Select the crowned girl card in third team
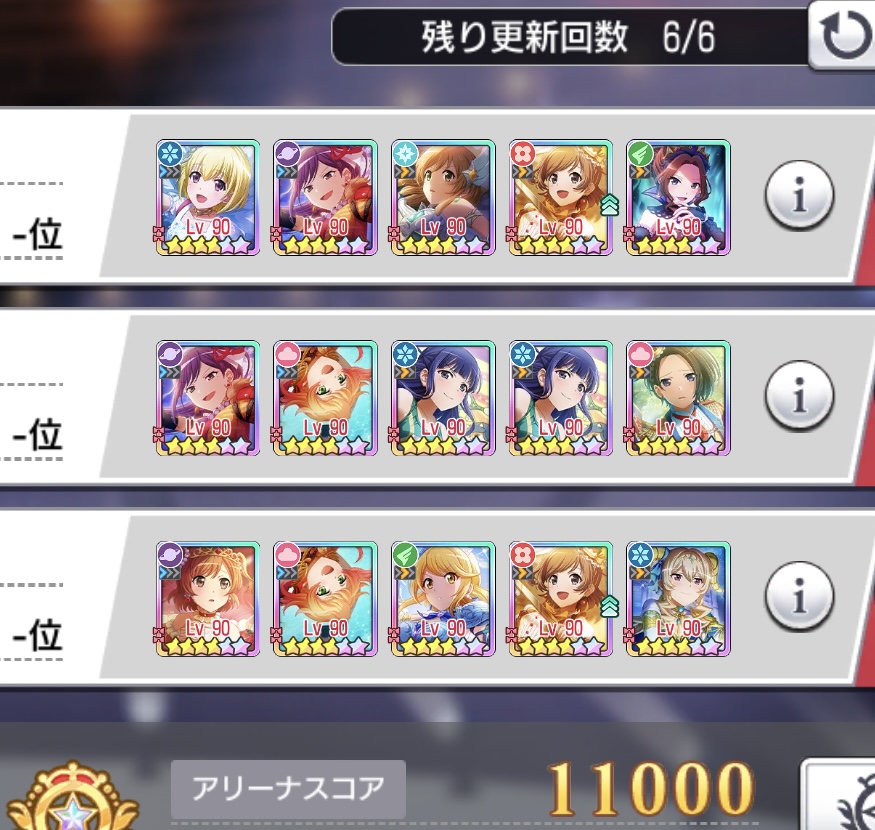Image resolution: width=875 pixels, height=830 pixels. tap(207, 599)
